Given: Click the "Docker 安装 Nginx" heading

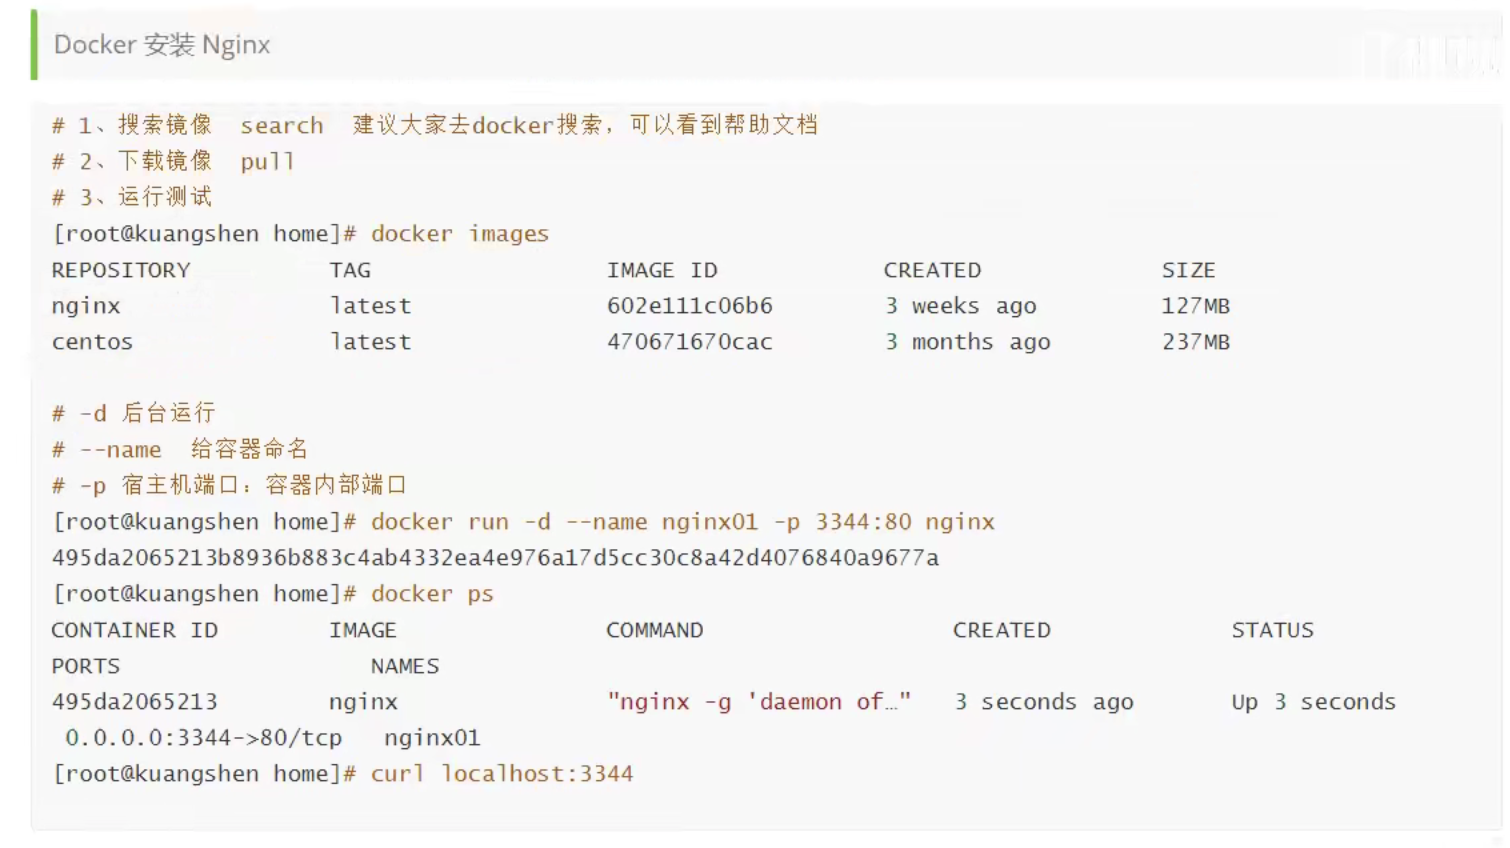Looking at the screenshot, I should (x=162, y=45).
